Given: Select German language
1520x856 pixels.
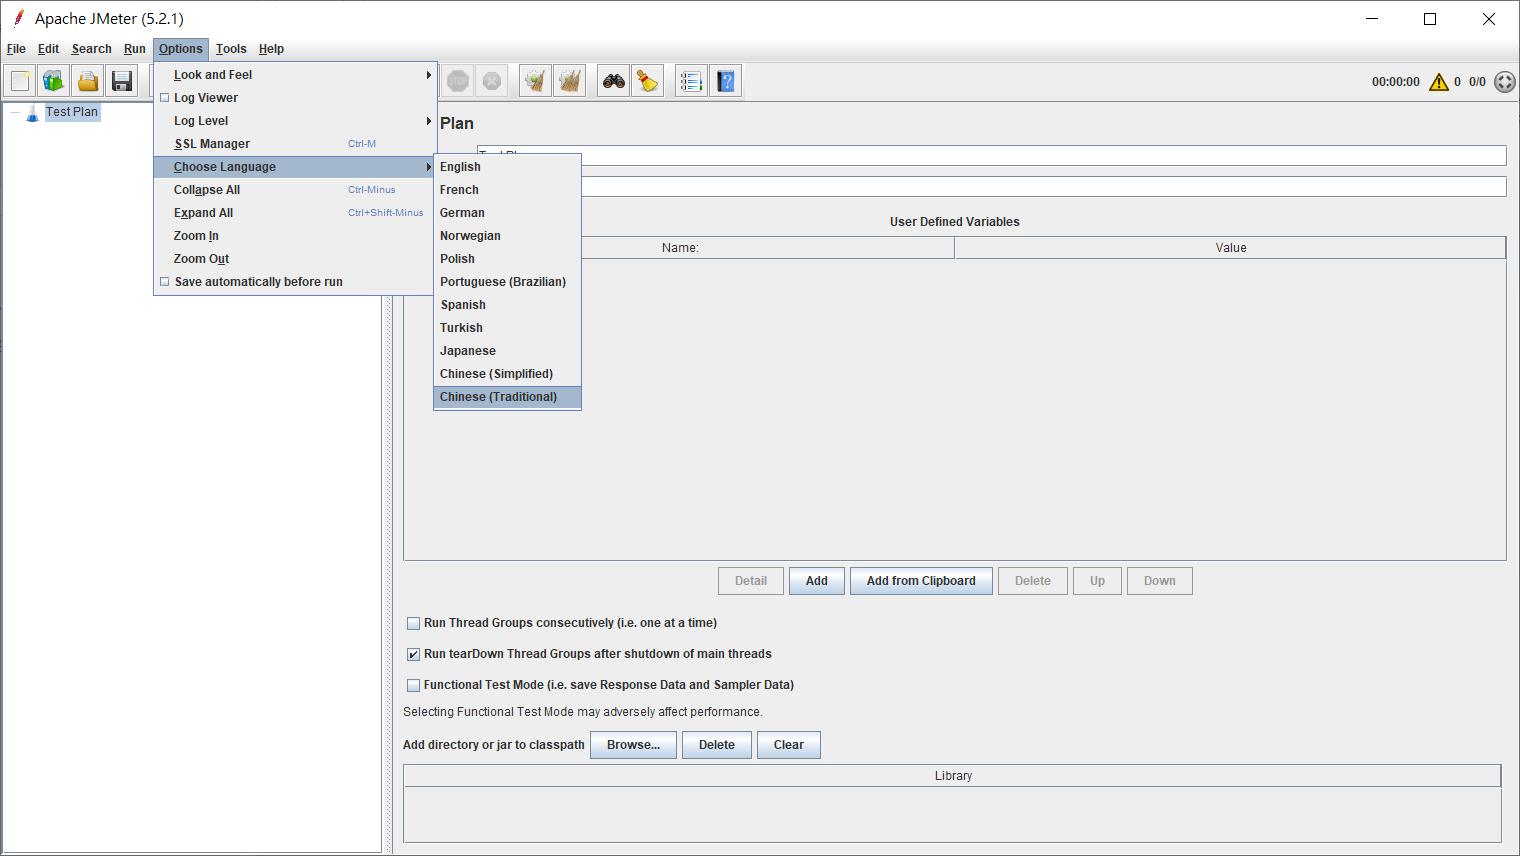Looking at the screenshot, I should pyautogui.click(x=507, y=213).
